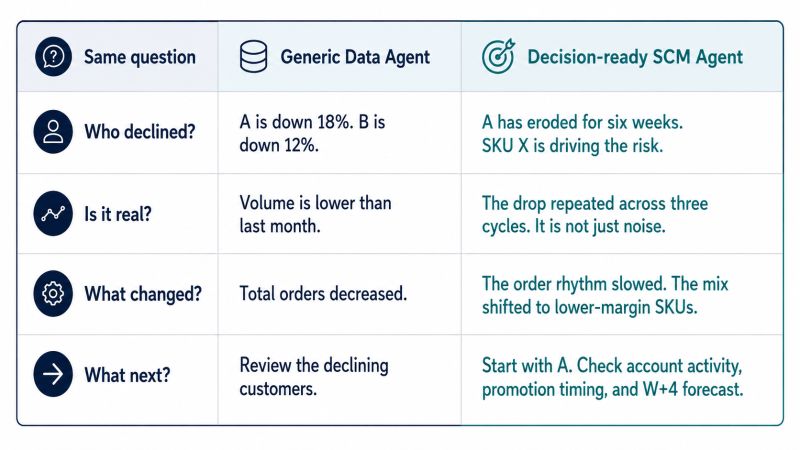Viewport: 800px width, 450px height.
Task: Click the right arrow icon beside What next
Action: click(53, 374)
